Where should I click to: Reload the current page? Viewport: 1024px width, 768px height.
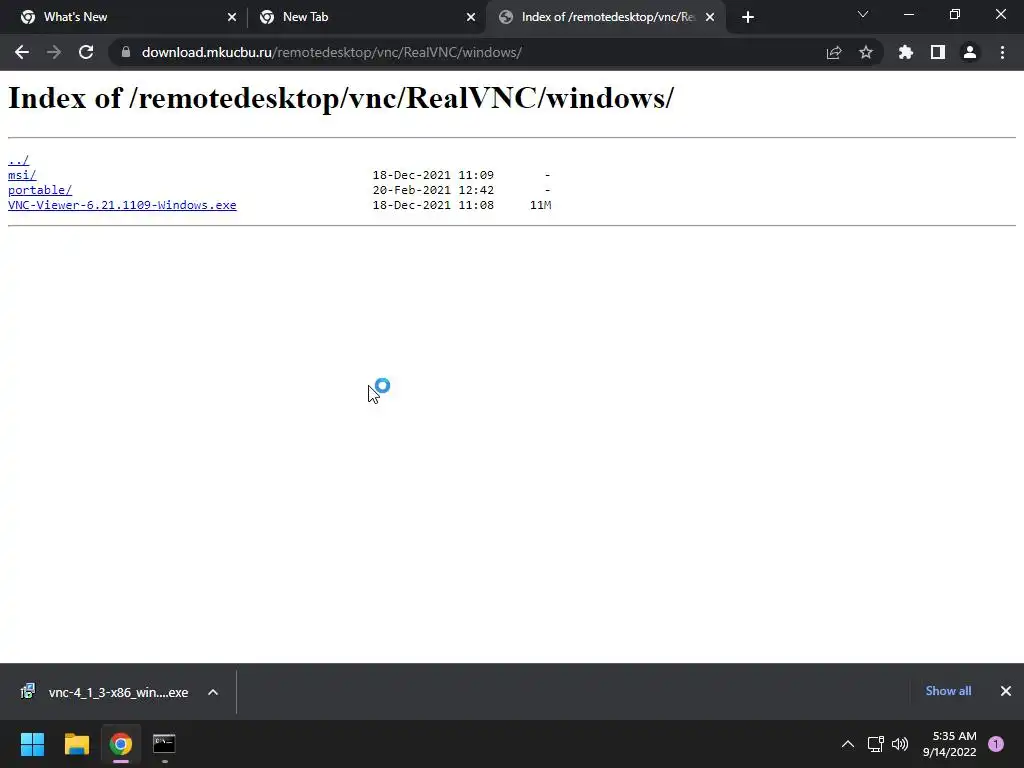pos(86,52)
